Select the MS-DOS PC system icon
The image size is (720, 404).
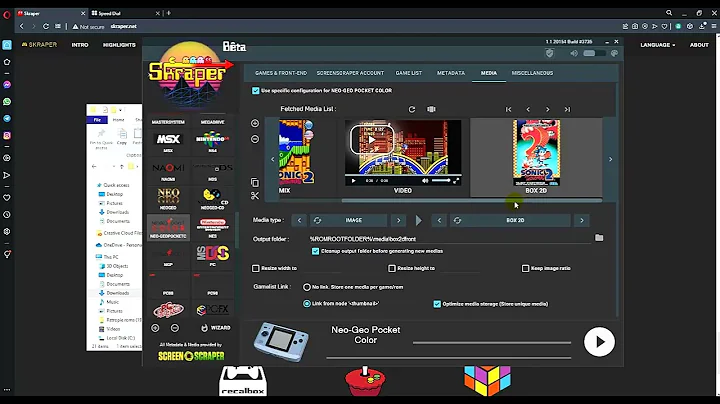[x=213, y=256]
